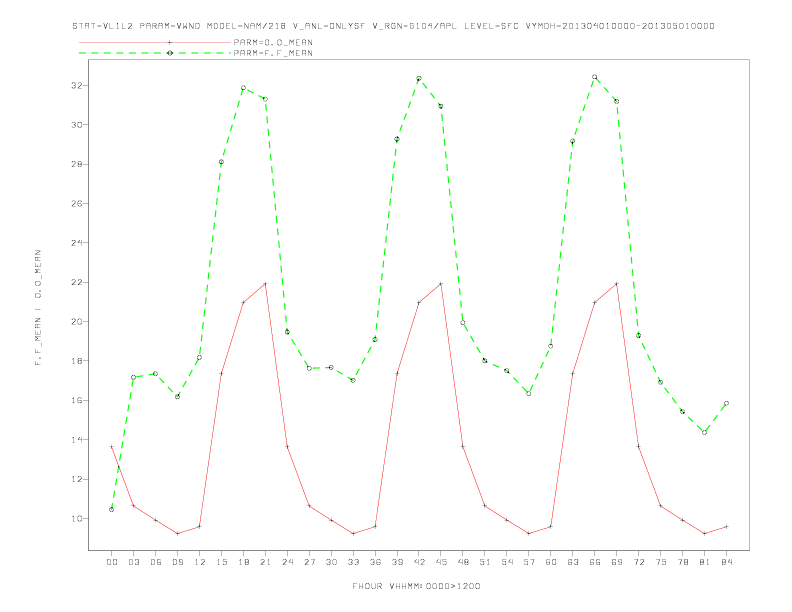Screen dimensions: 792x612
Task: Select the red solid legend line sample
Action: pyautogui.click(x=155, y=42)
